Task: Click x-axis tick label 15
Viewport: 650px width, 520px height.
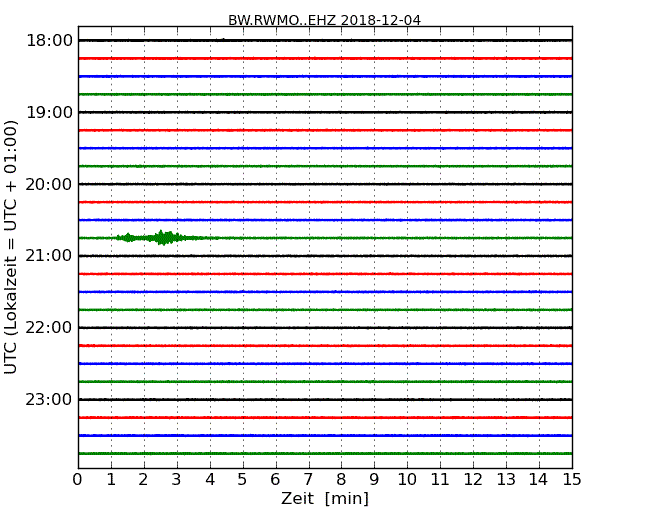Action: pos(572,479)
